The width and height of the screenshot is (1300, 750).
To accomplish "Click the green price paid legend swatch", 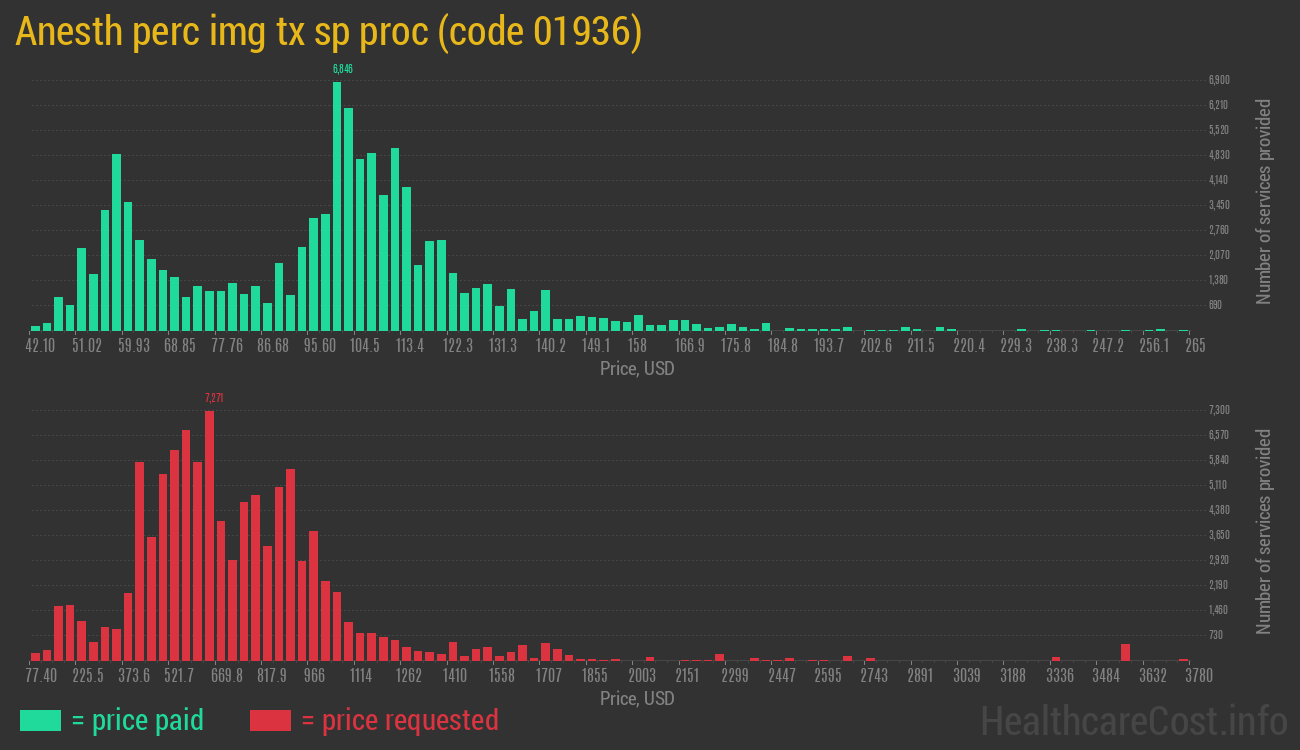I will [x=40, y=720].
